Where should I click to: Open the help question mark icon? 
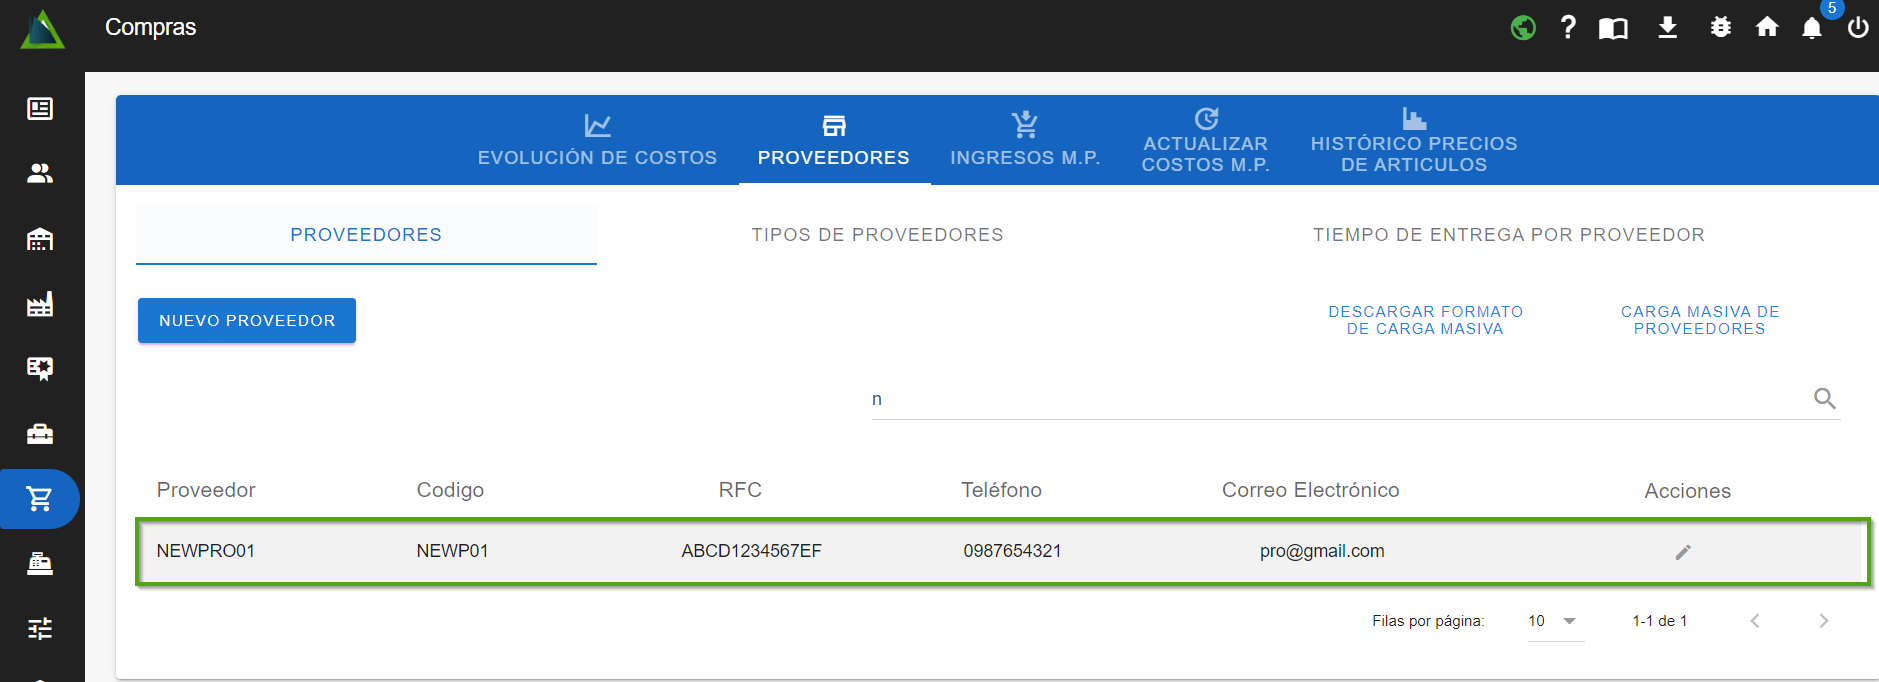click(x=1568, y=27)
